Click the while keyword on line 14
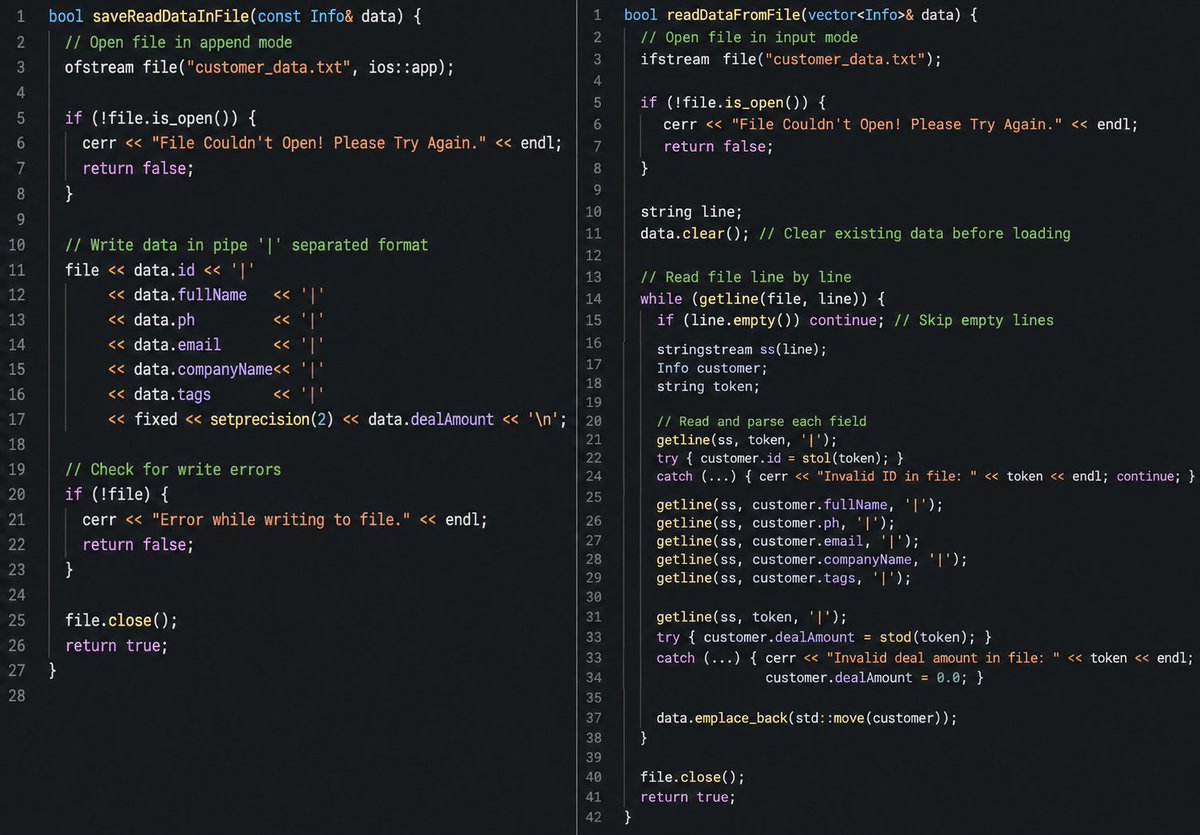This screenshot has height=835, width=1200. (660, 299)
